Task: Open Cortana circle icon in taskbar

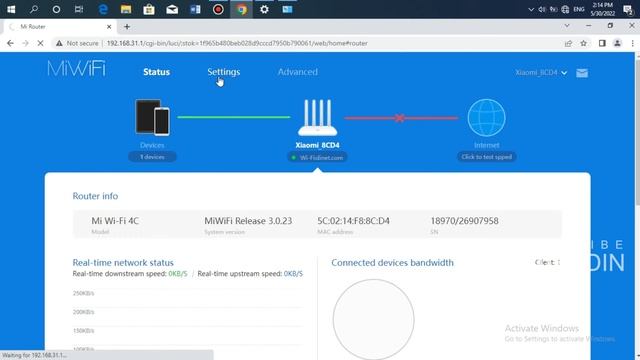Action: click(56, 9)
